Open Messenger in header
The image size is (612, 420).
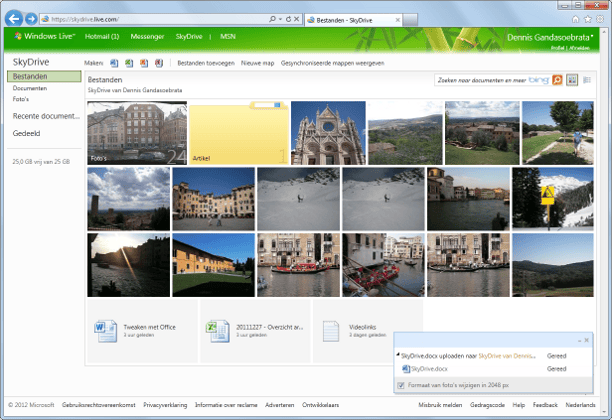click(147, 36)
